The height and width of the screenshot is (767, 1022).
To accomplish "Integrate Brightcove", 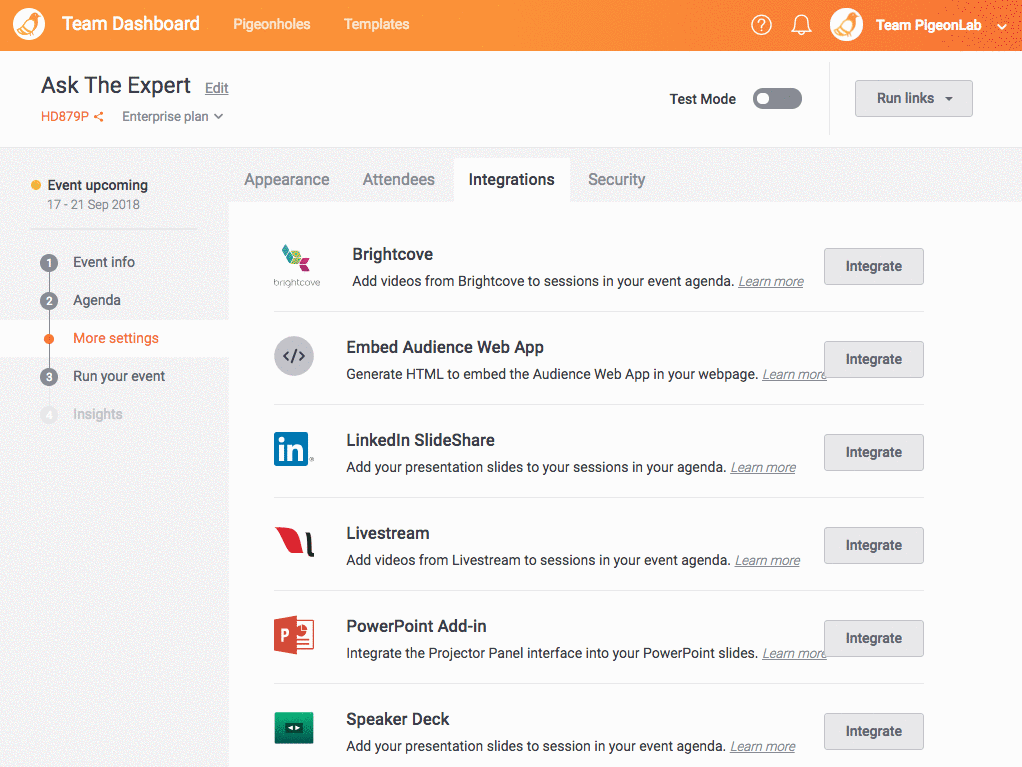I will [x=873, y=267].
